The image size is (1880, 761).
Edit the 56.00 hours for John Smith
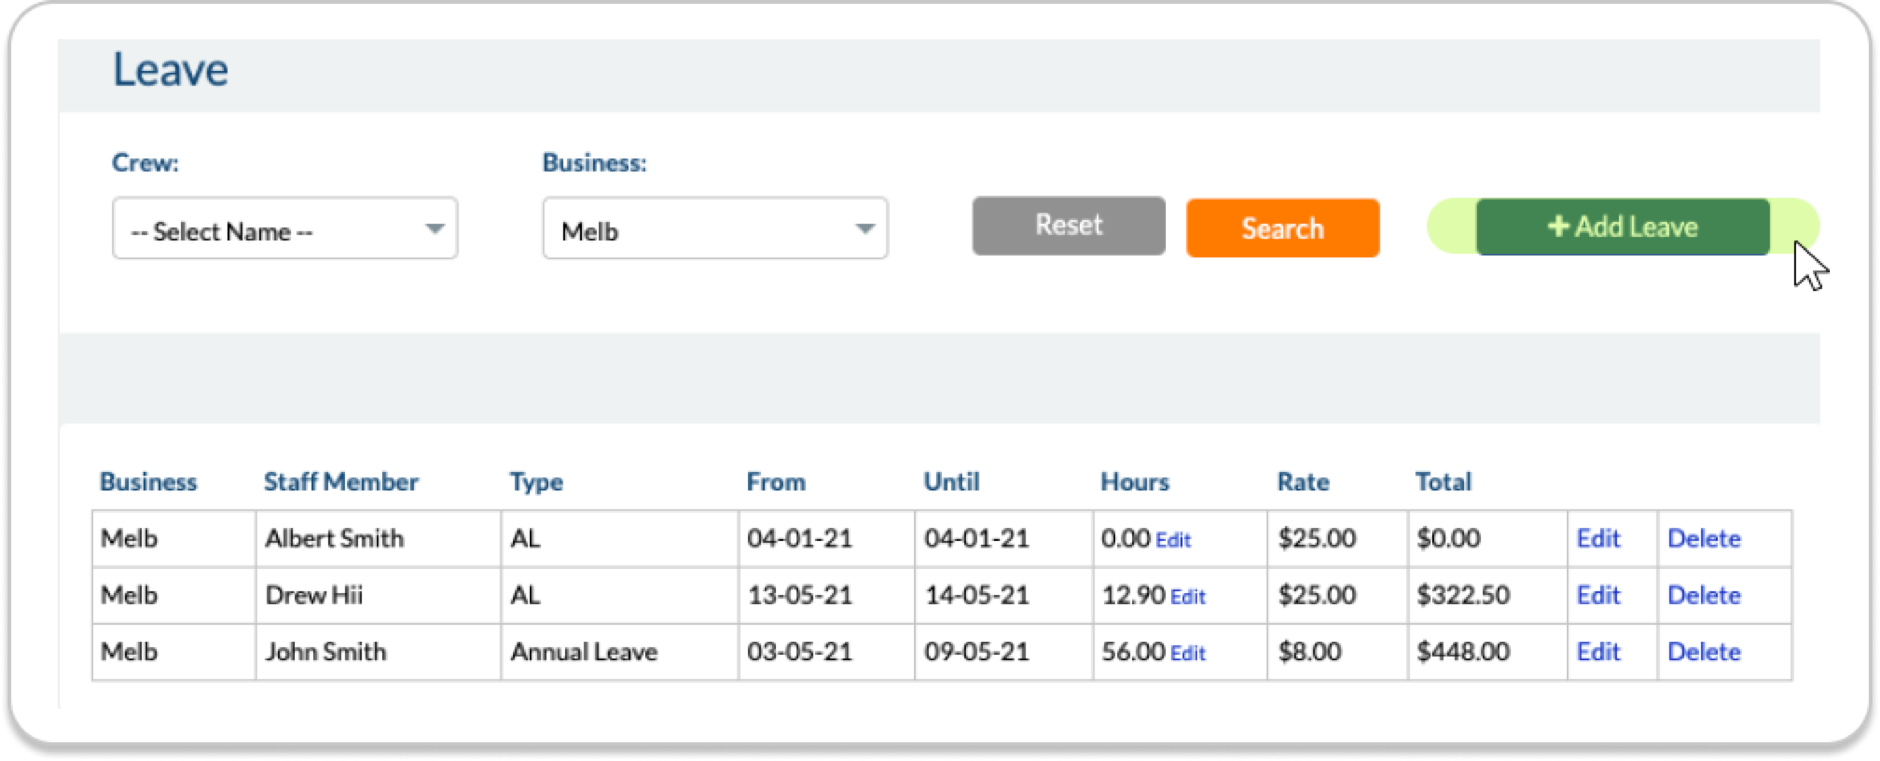point(1187,653)
